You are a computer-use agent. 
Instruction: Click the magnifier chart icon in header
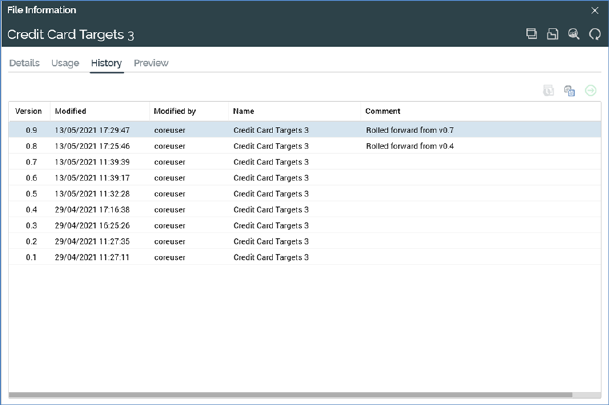tap(574, 34)
